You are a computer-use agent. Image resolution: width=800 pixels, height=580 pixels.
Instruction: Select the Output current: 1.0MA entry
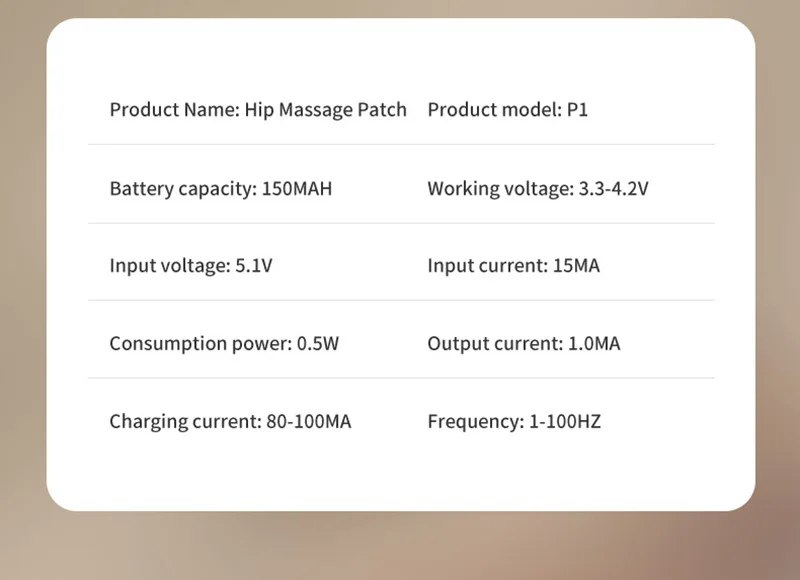524,344
